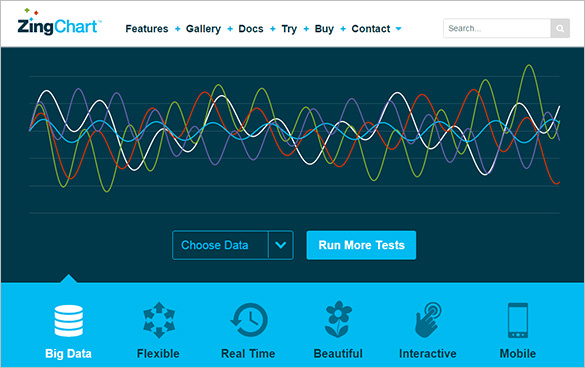Select the Interactive hand-tap icon

click(x=428, y=319)
